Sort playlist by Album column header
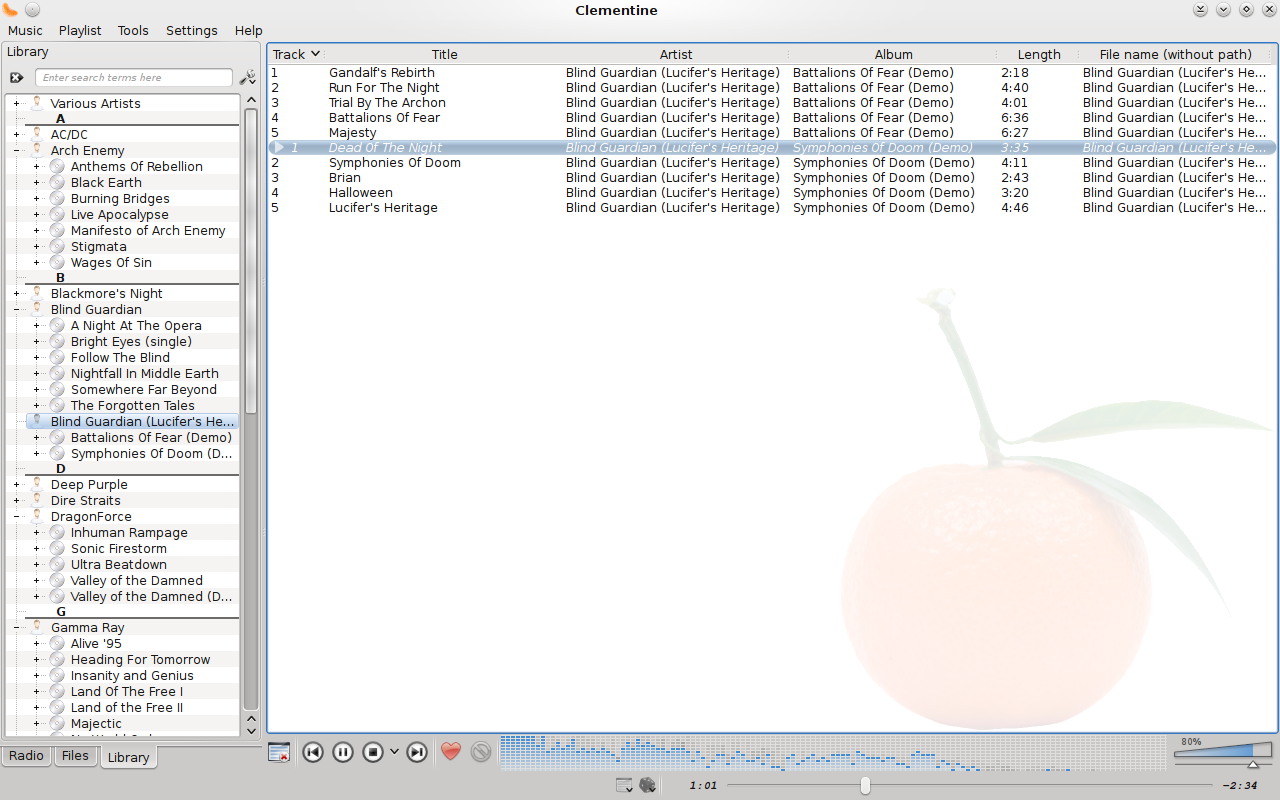The height and width of the screenshot is (800, 1280). (x=894, y=54)
